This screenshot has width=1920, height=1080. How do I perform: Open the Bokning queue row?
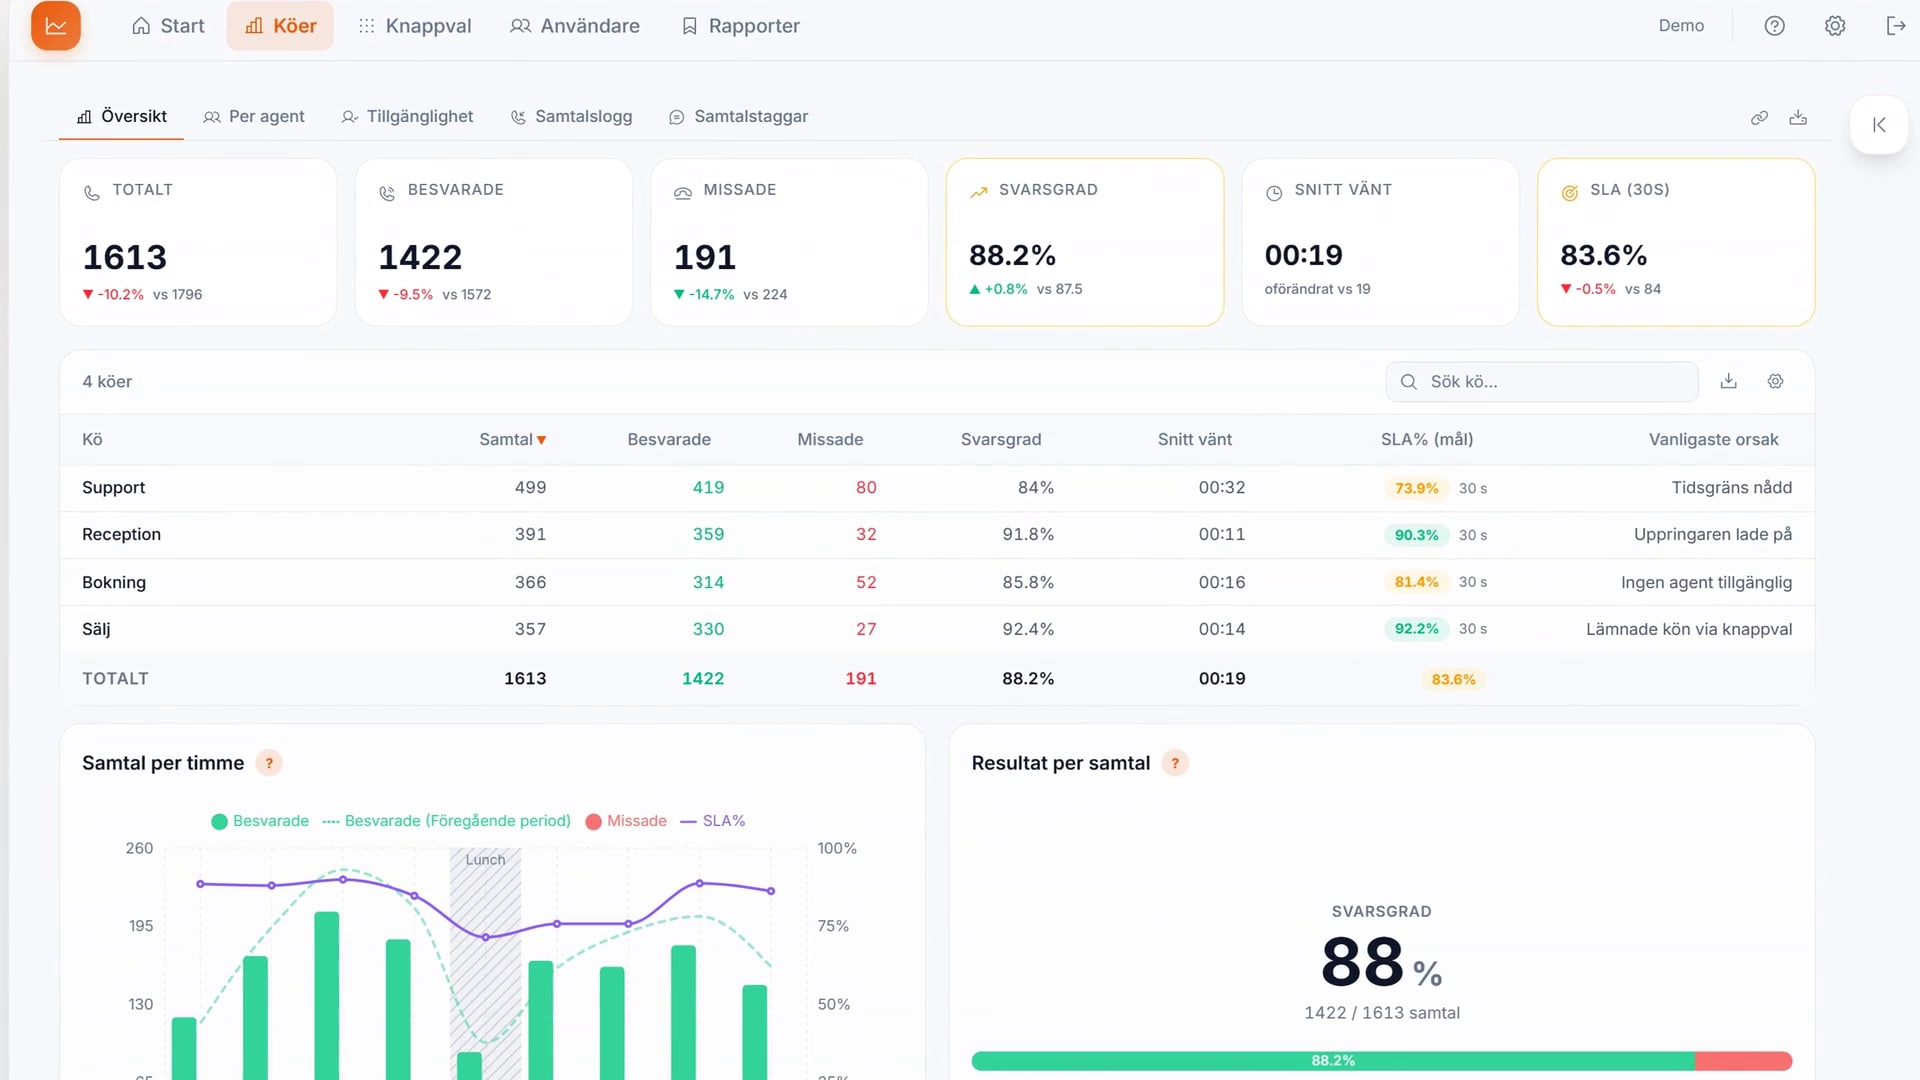point(937,582)
